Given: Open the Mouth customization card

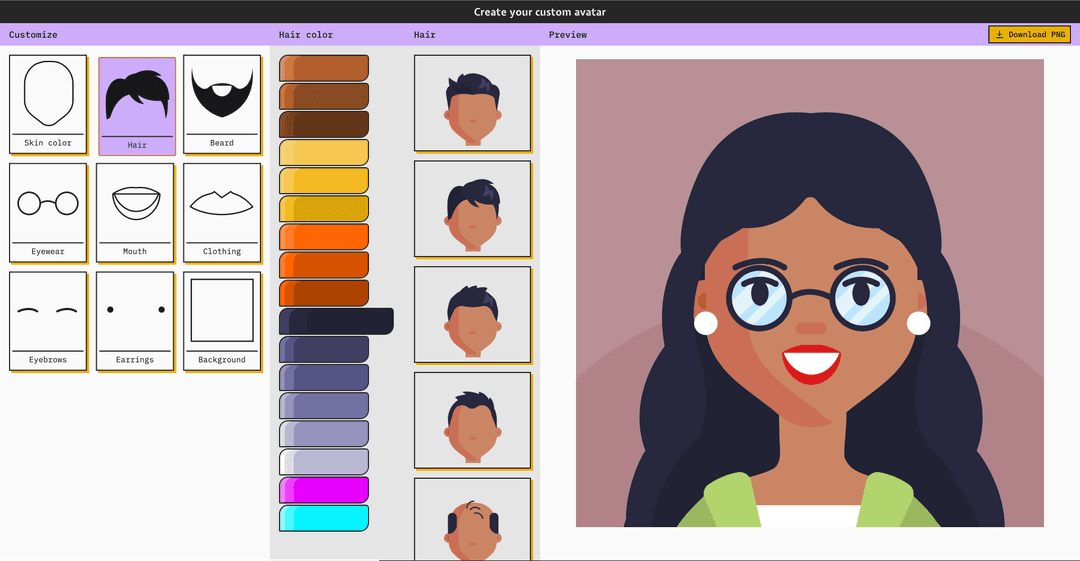Looking at the screenshot, I should pyautogui.click(x=135, y=213).
